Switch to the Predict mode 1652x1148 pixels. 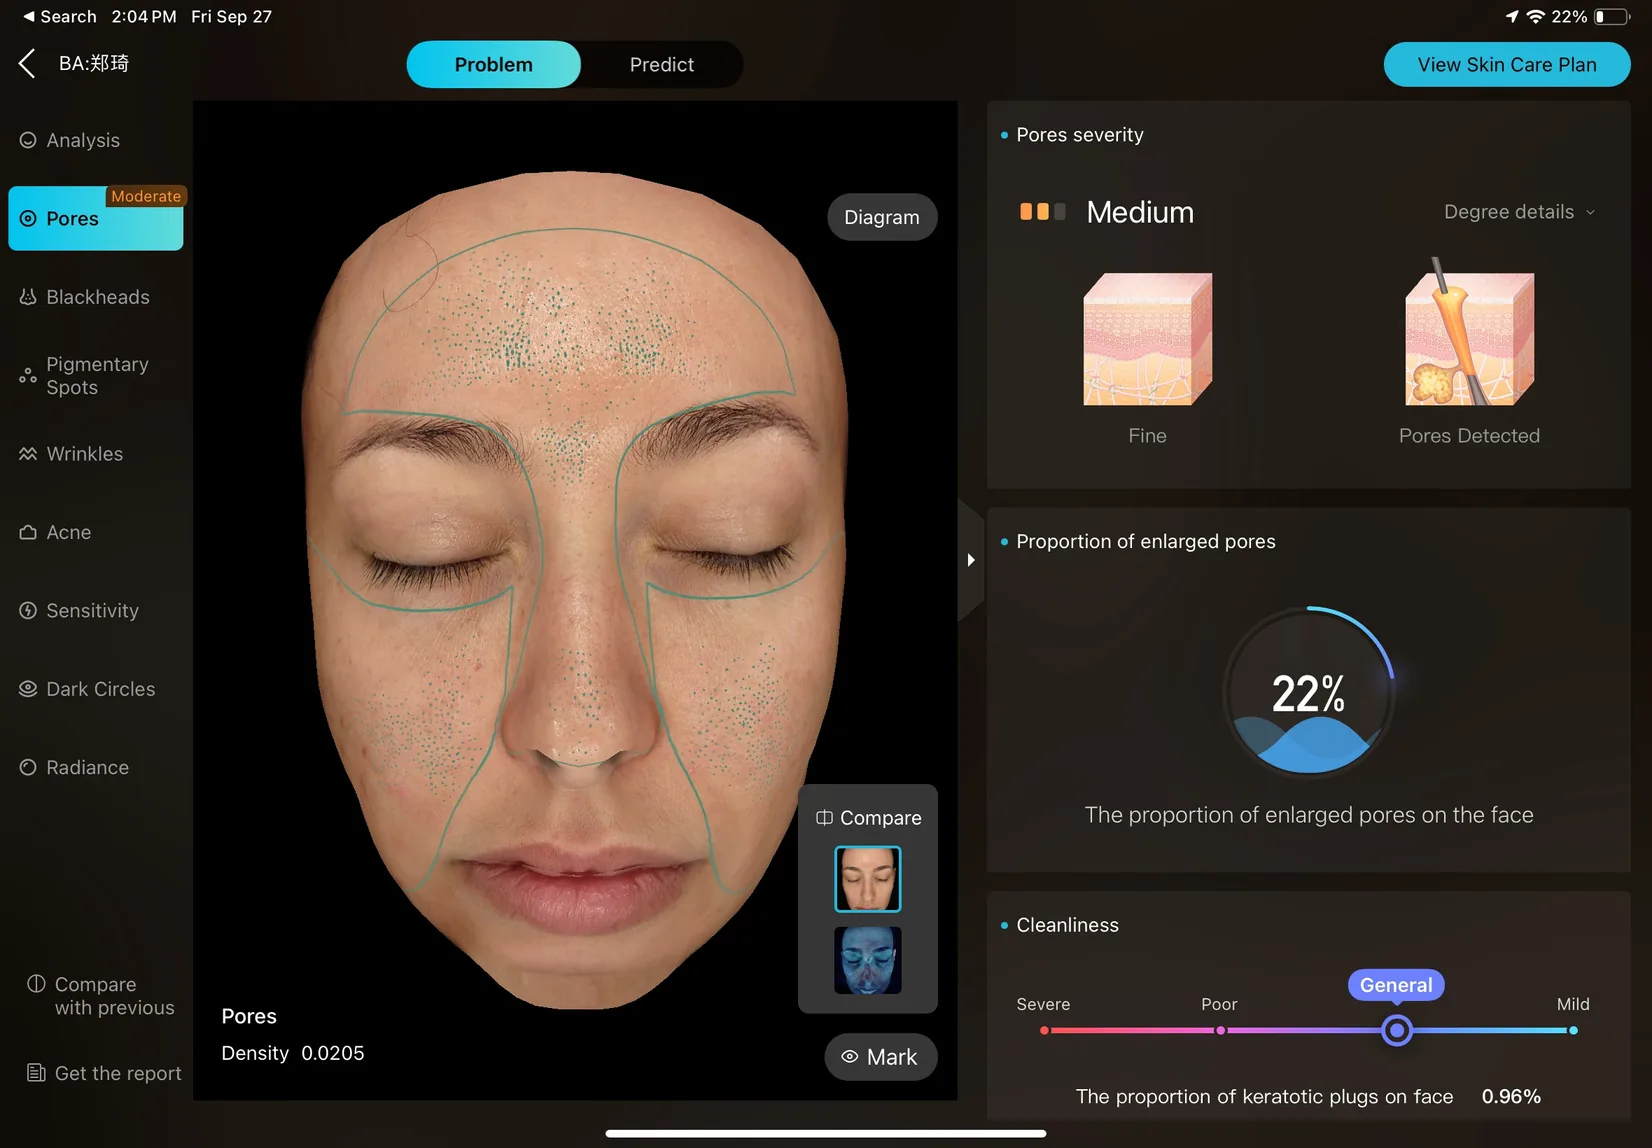661,65
